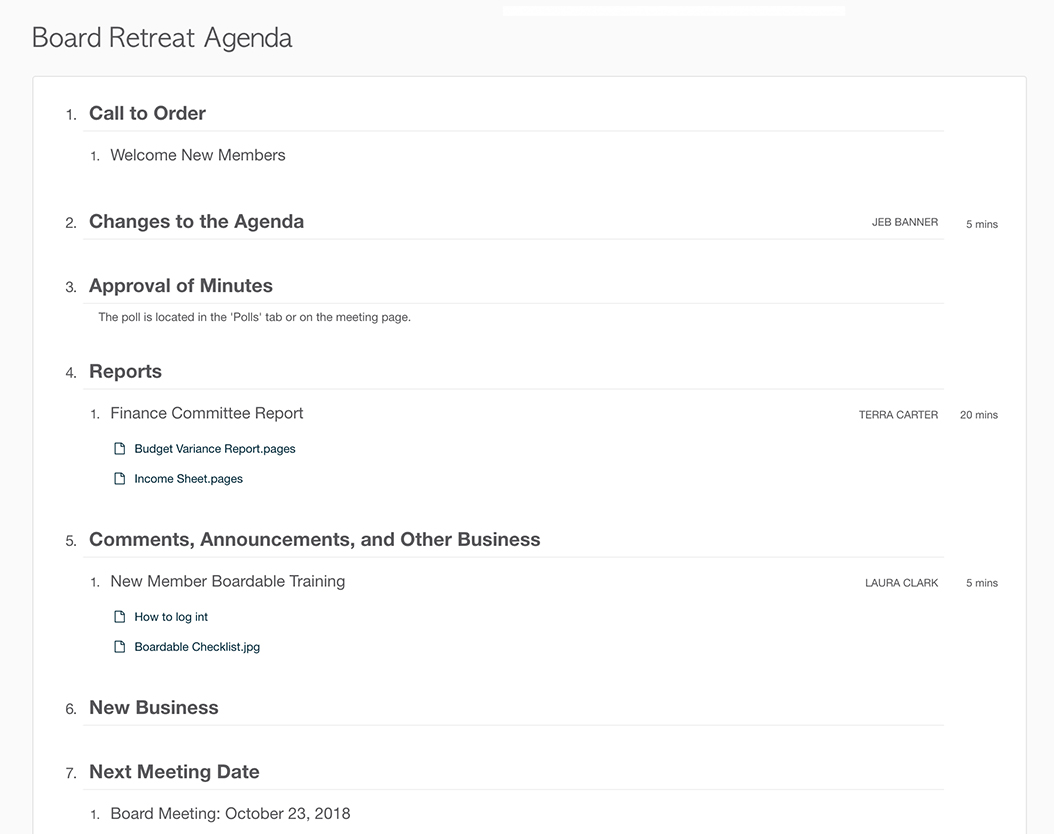1054x834 pixels.
Task: Select the Call to Order heading
Action: pyautogui.click(x=147, y=113)
